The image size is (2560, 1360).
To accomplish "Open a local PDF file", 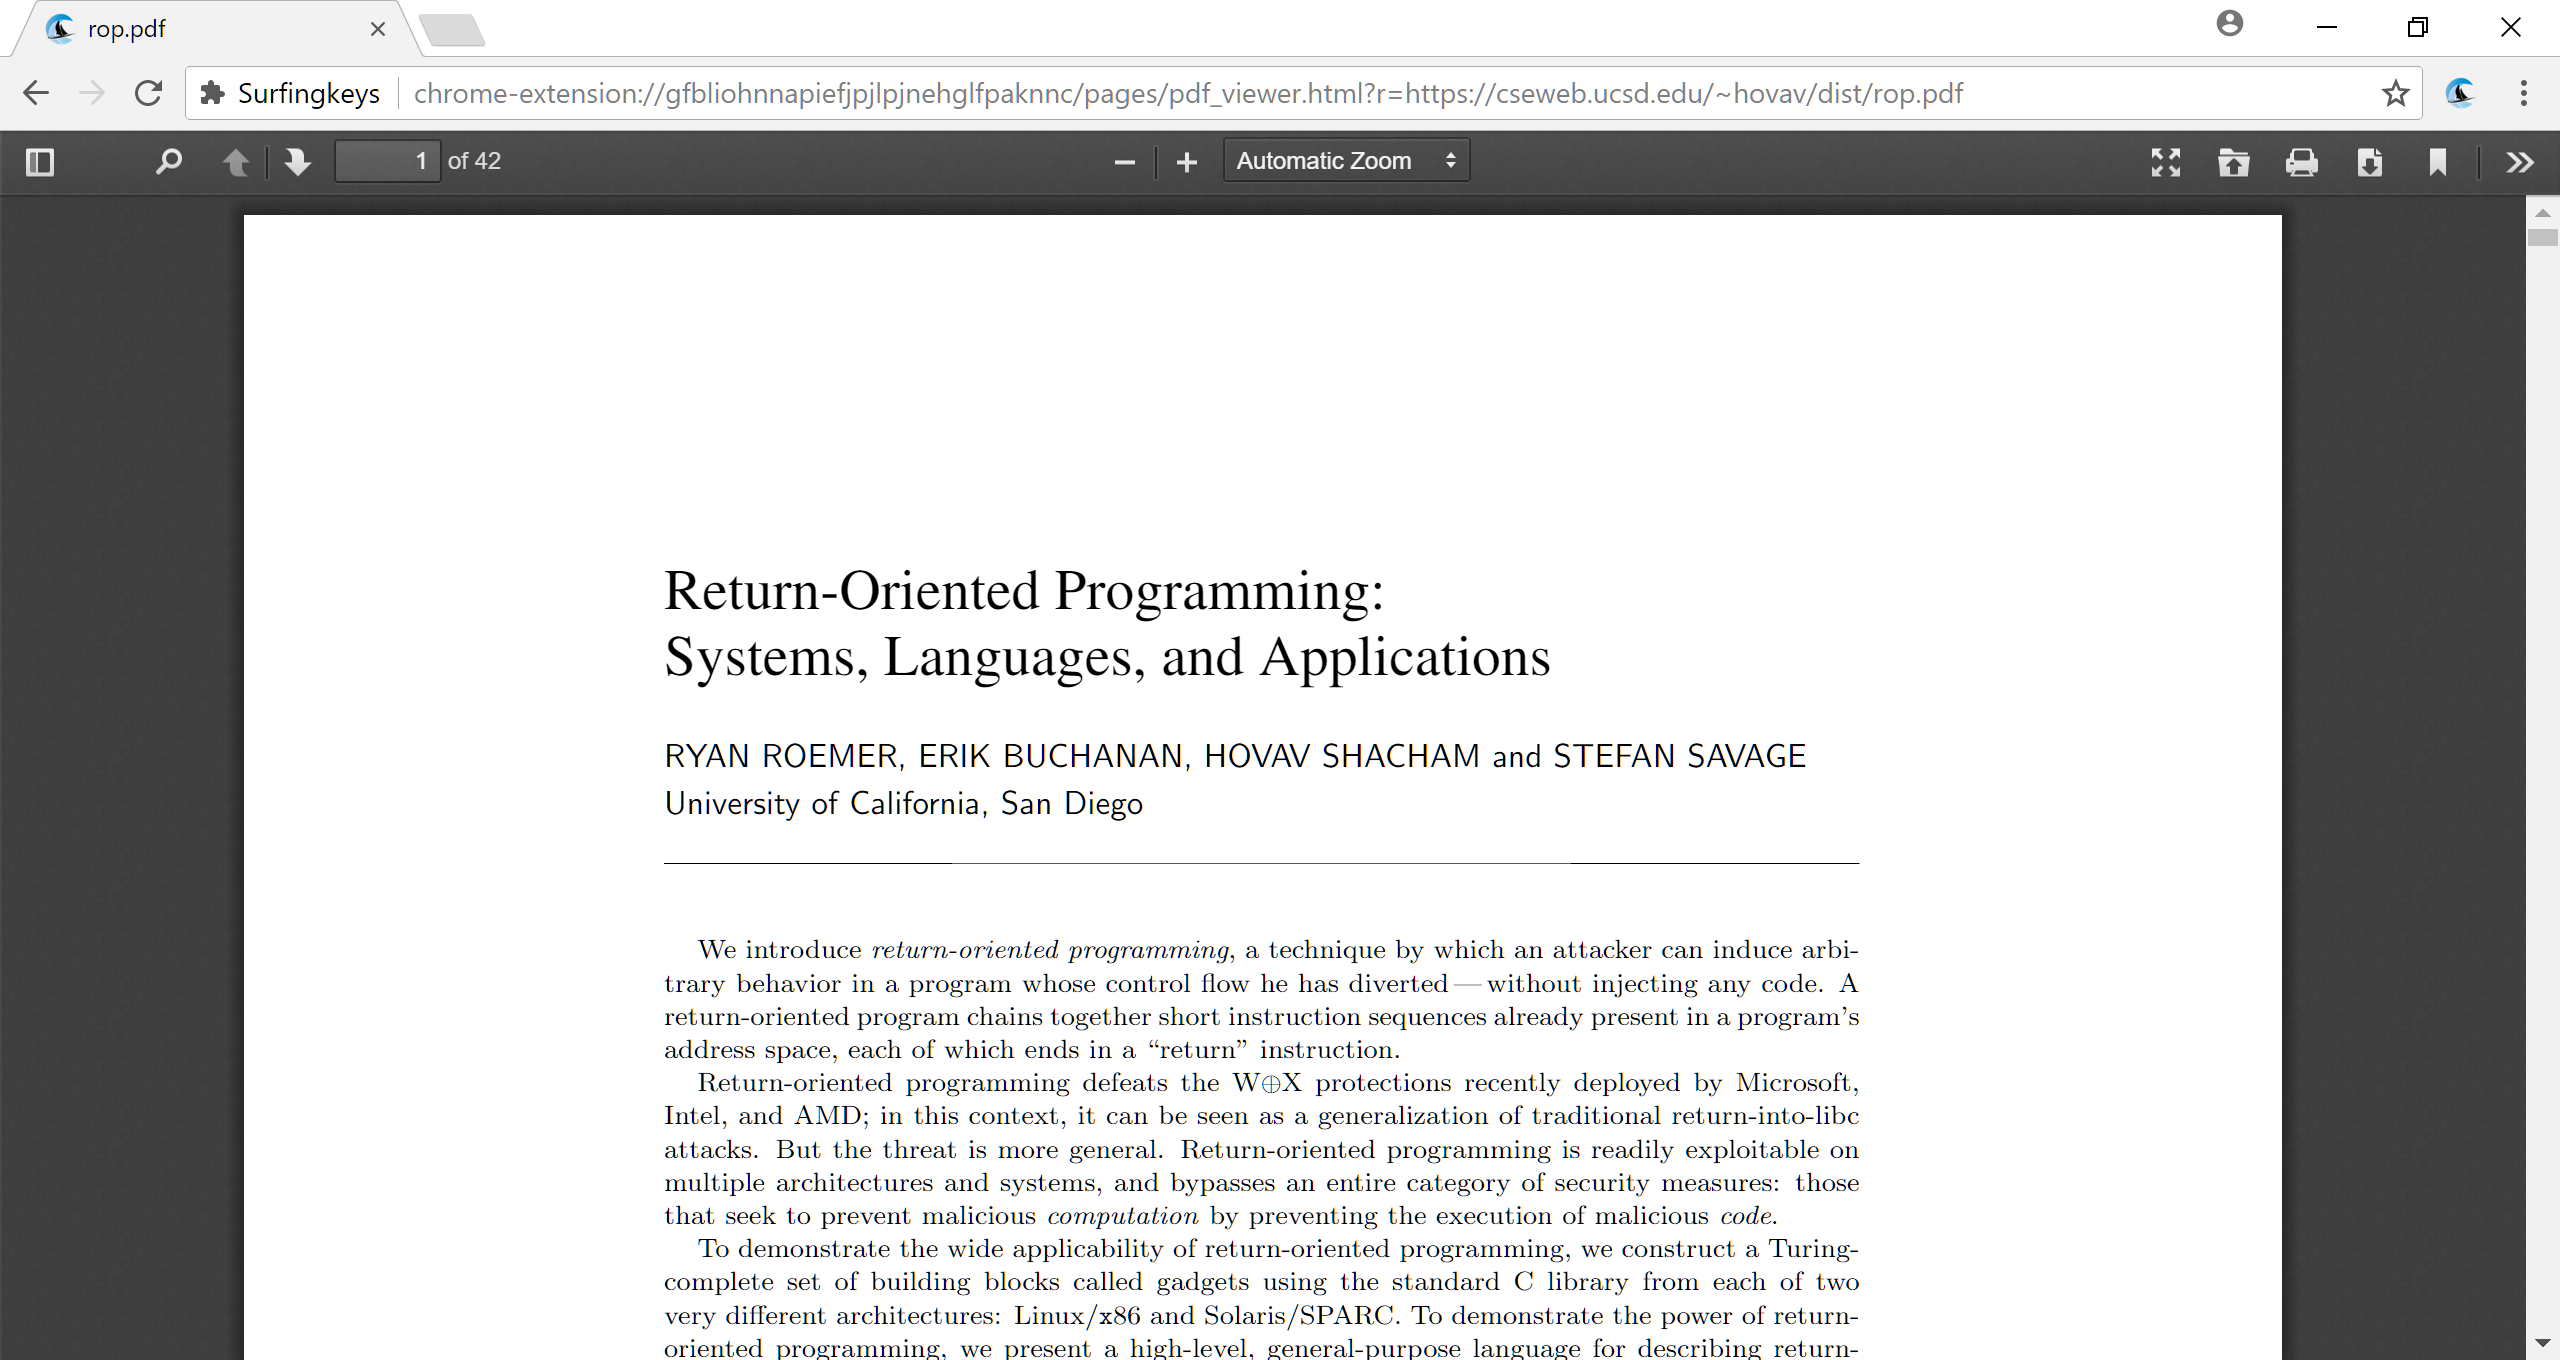I will pyautogui.click(x=2234, y=160).
